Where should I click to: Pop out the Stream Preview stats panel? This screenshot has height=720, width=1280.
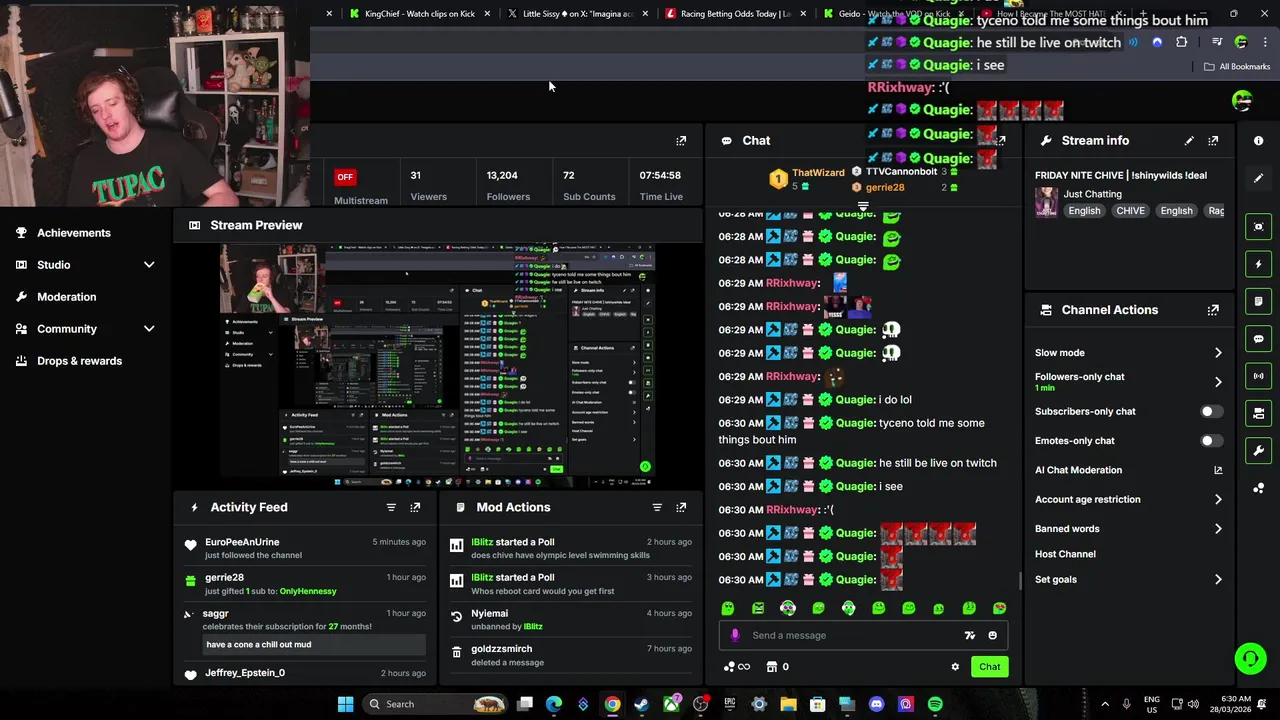tap(681, 141)
